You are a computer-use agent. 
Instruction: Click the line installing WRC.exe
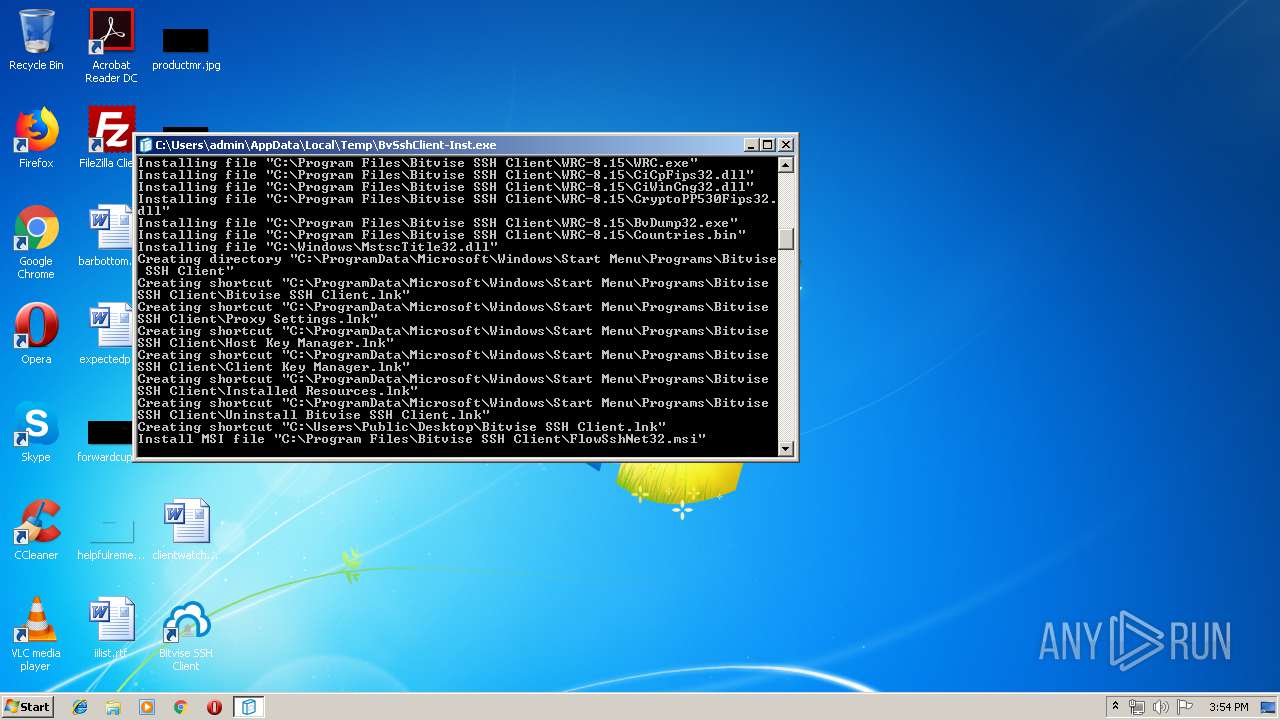pyautogui.click(x=418, y=163)
